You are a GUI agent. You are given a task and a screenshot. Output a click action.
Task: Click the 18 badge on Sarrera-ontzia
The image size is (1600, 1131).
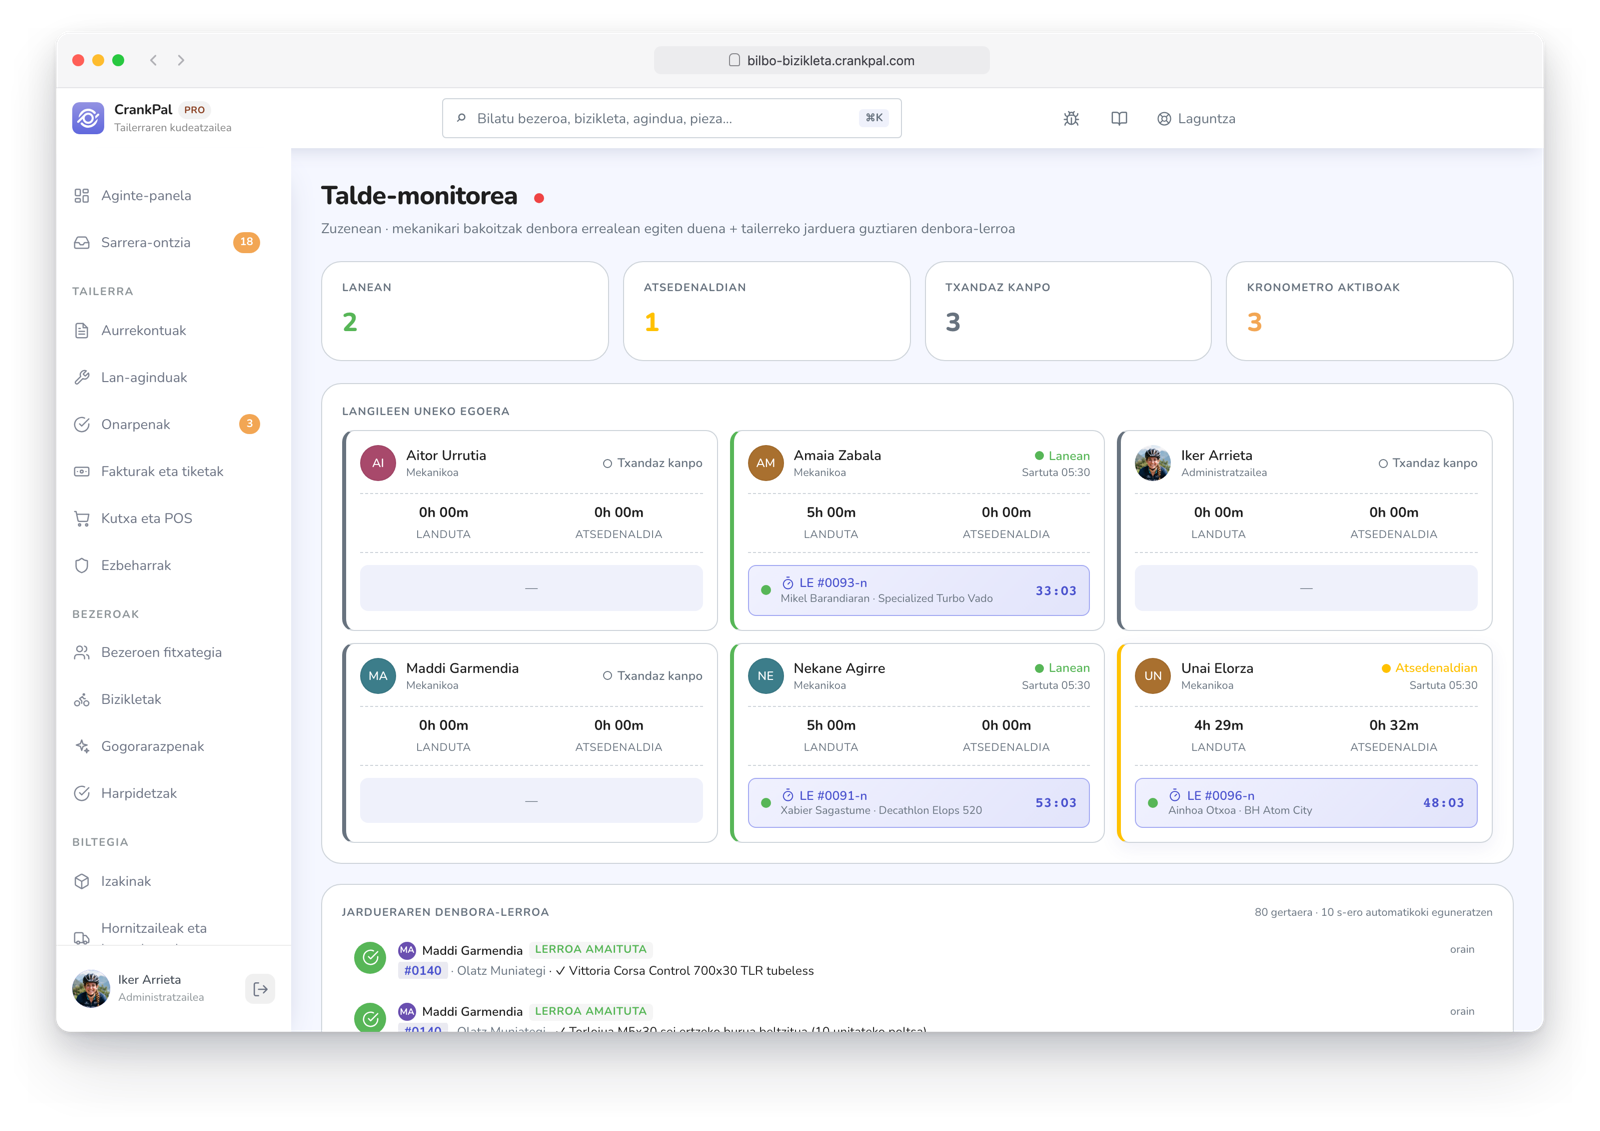pos(246,242)
